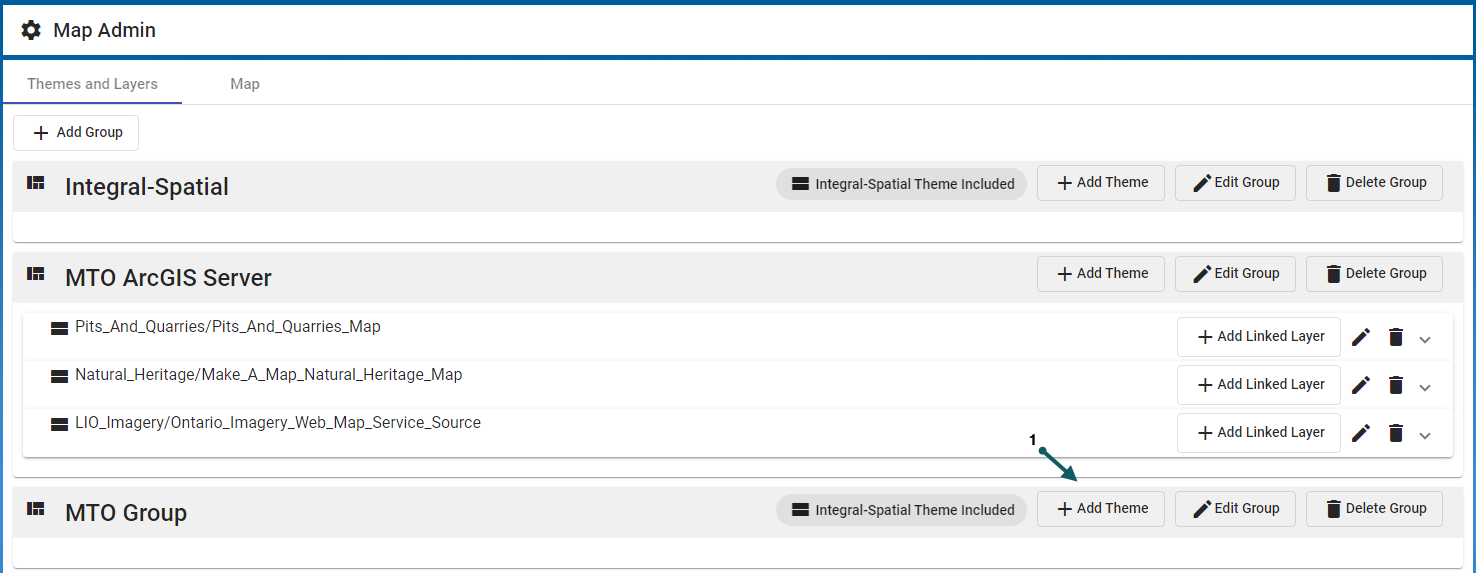Delete the Natural_Heritage theme via trash icon
The image size is (1476, 573).
[1396, 385]
